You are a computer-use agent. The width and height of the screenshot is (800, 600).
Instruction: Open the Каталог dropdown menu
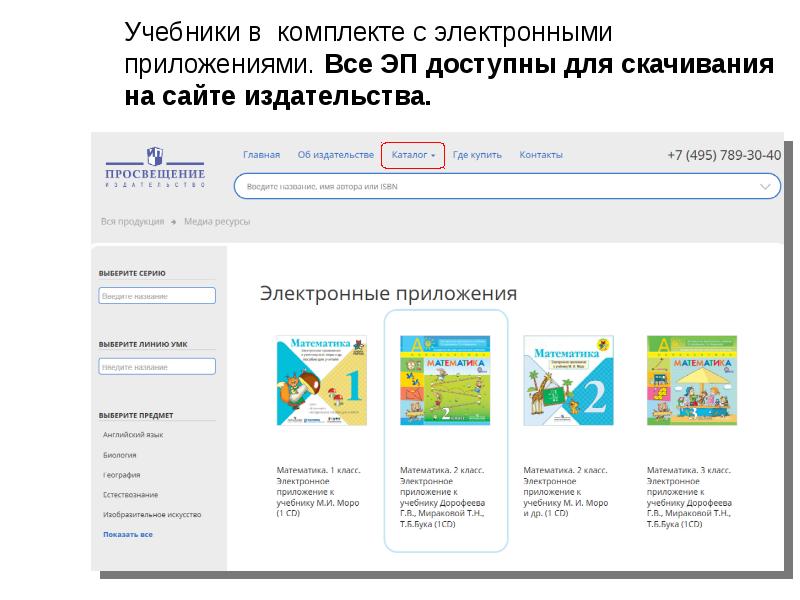413,155
